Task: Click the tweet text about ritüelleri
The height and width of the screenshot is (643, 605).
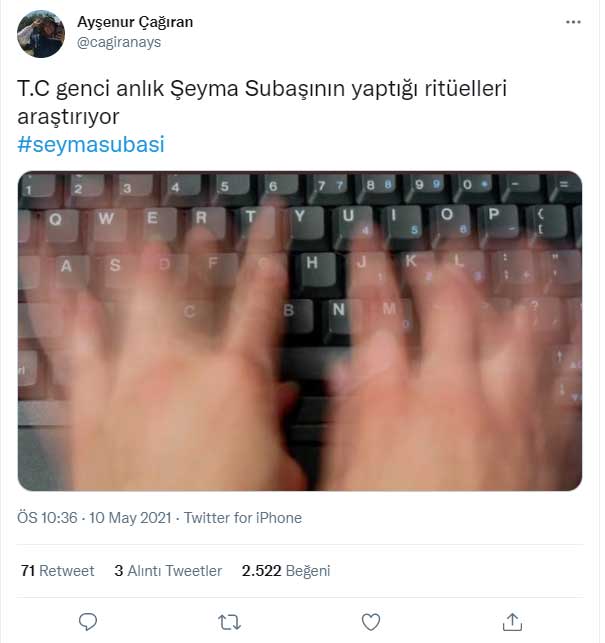Action: coord(262,102)
